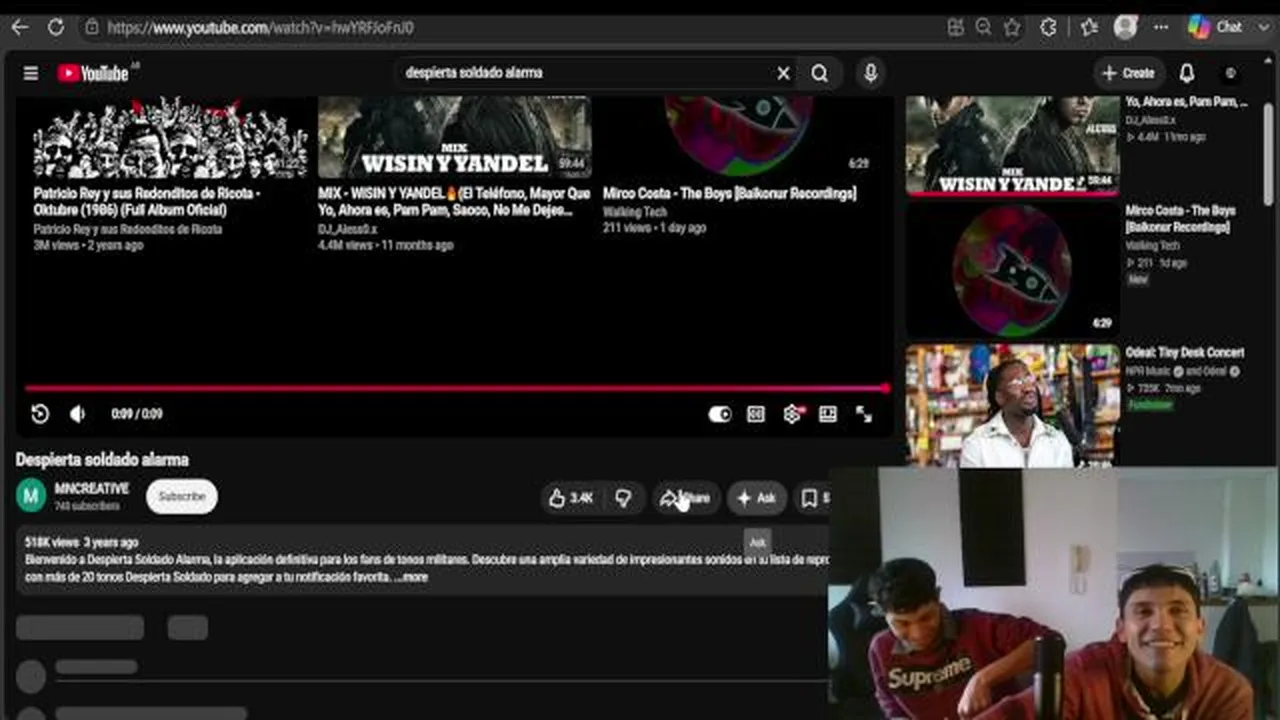Open sidebar title 'Mirco Costa - The Boys'
Image resolution: width=1280 pixels, height=720 pixels.
1180,219
